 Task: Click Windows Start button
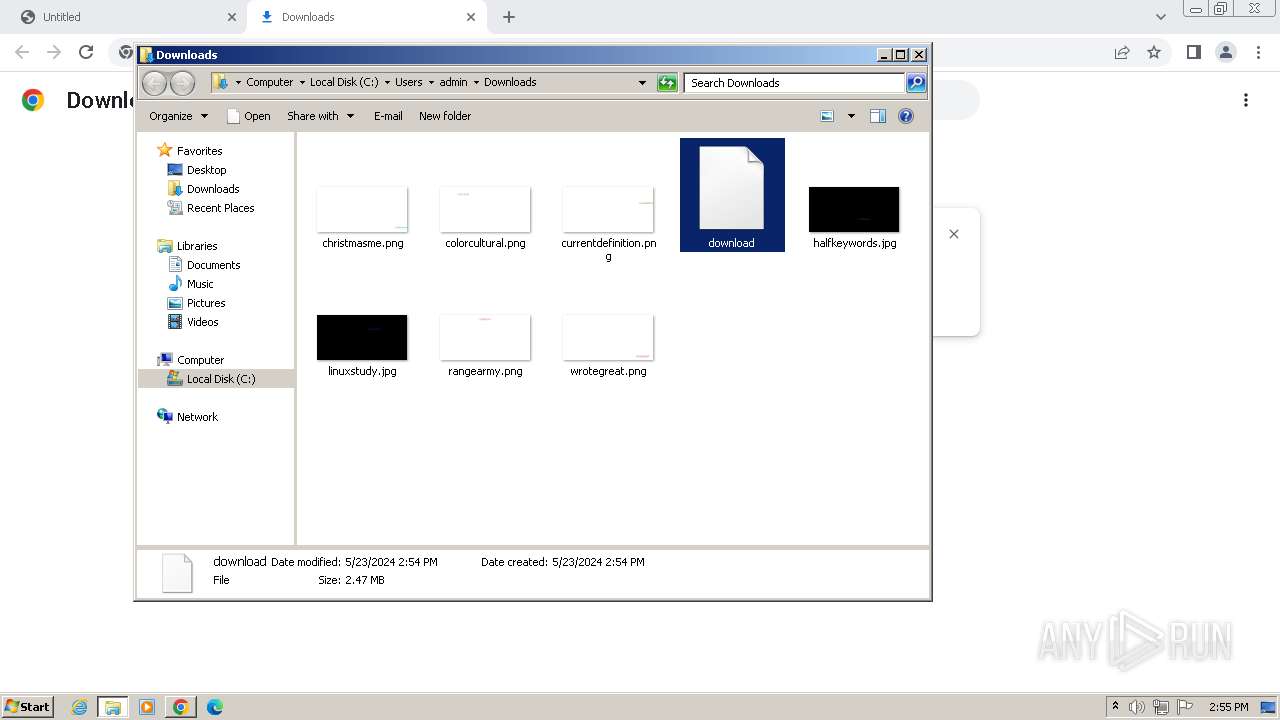[x=27, y=706]
